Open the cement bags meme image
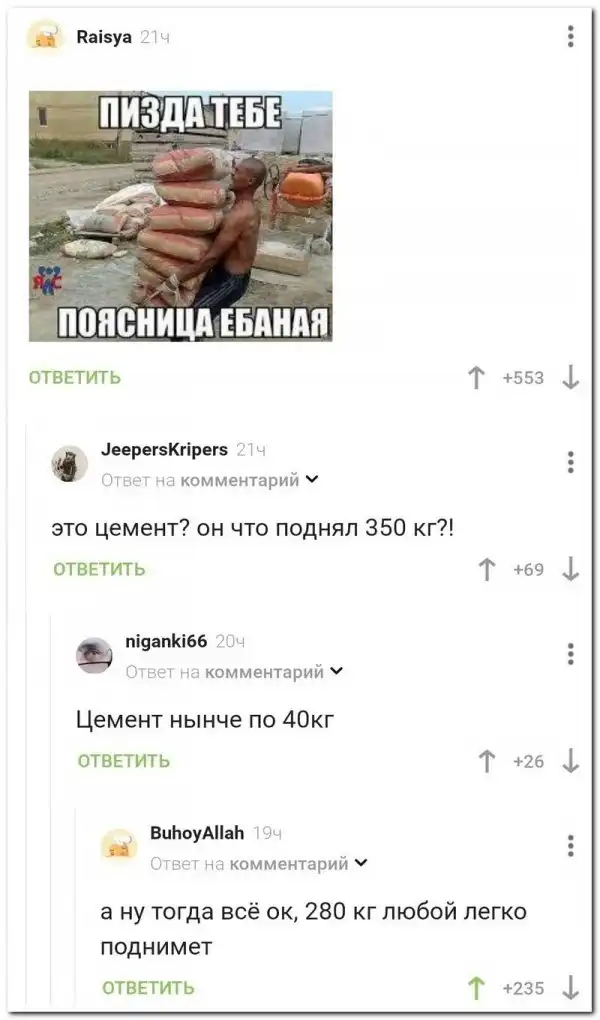This screenshot has height=1020, width=600. 181,216
